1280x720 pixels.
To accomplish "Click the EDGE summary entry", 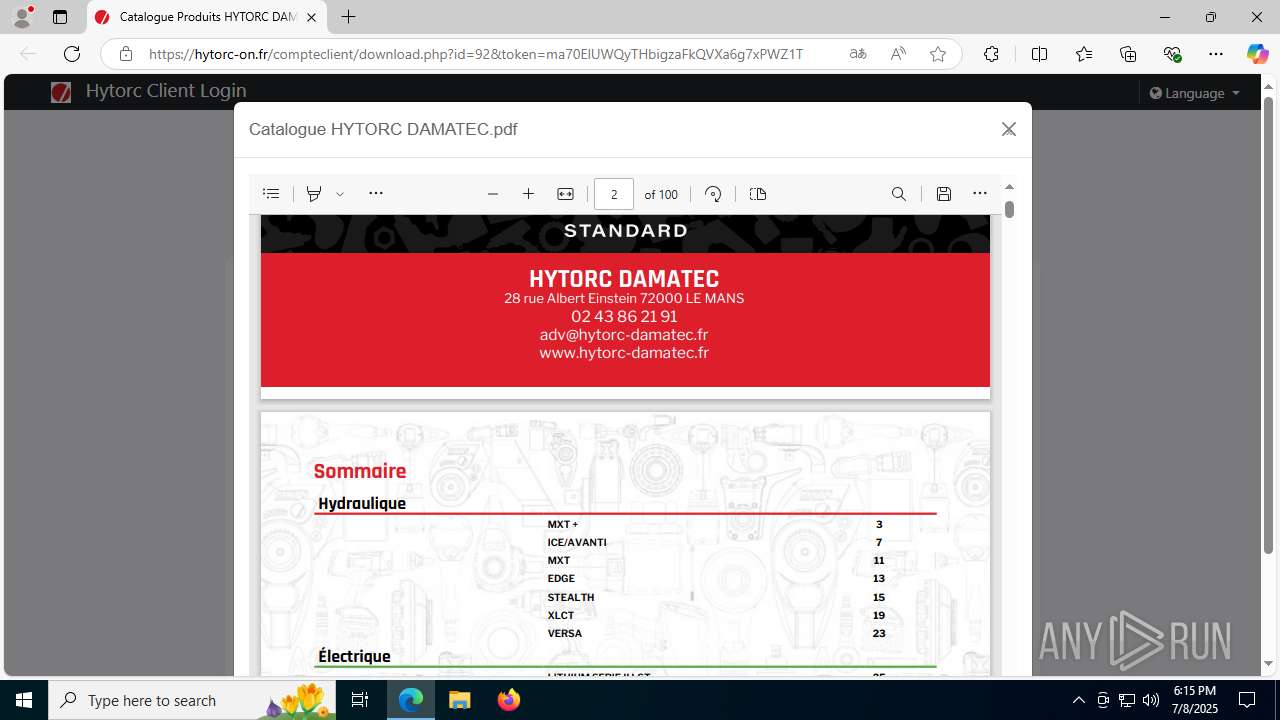I will [561, 578].
